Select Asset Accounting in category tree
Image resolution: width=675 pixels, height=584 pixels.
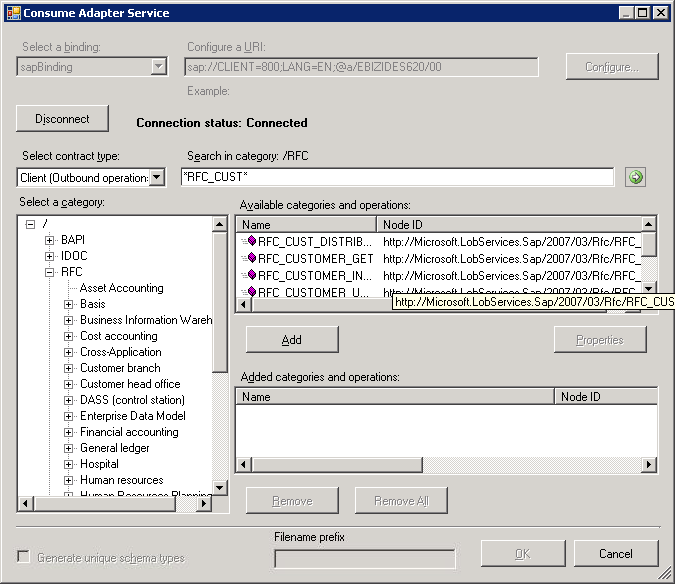122,288
